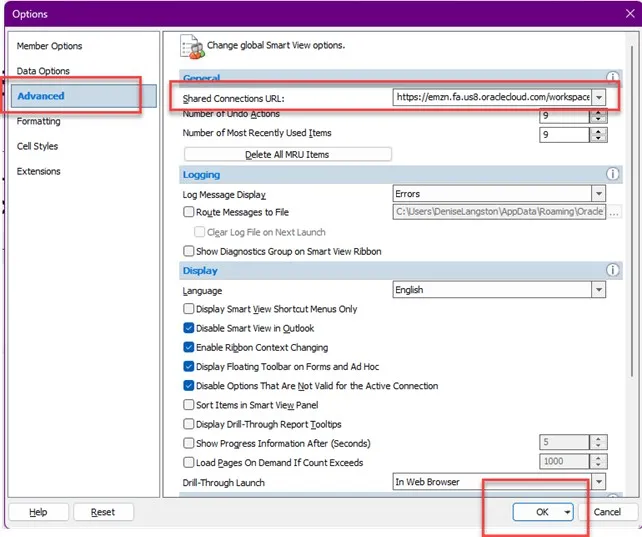Click Most Recently Used Items field
Screen dimensions: 642x537
pos(565,135)
